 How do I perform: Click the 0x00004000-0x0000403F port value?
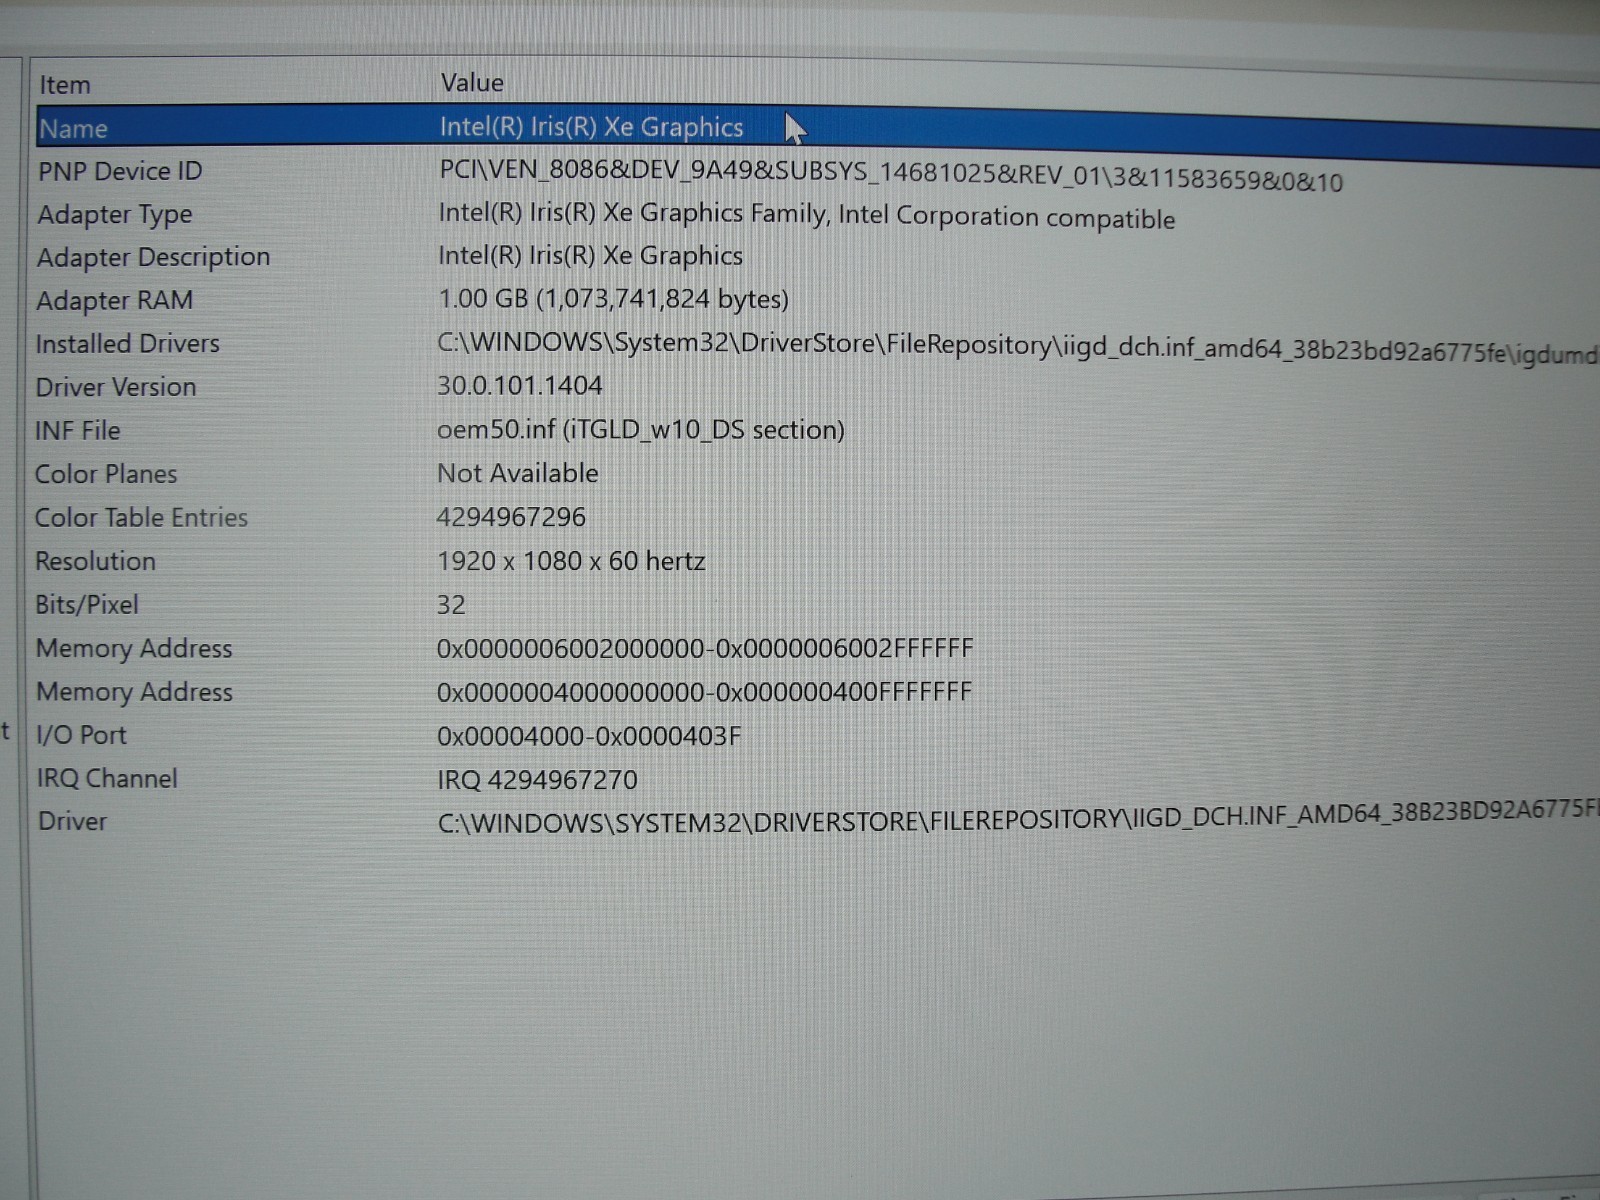(x=589, y=737)
